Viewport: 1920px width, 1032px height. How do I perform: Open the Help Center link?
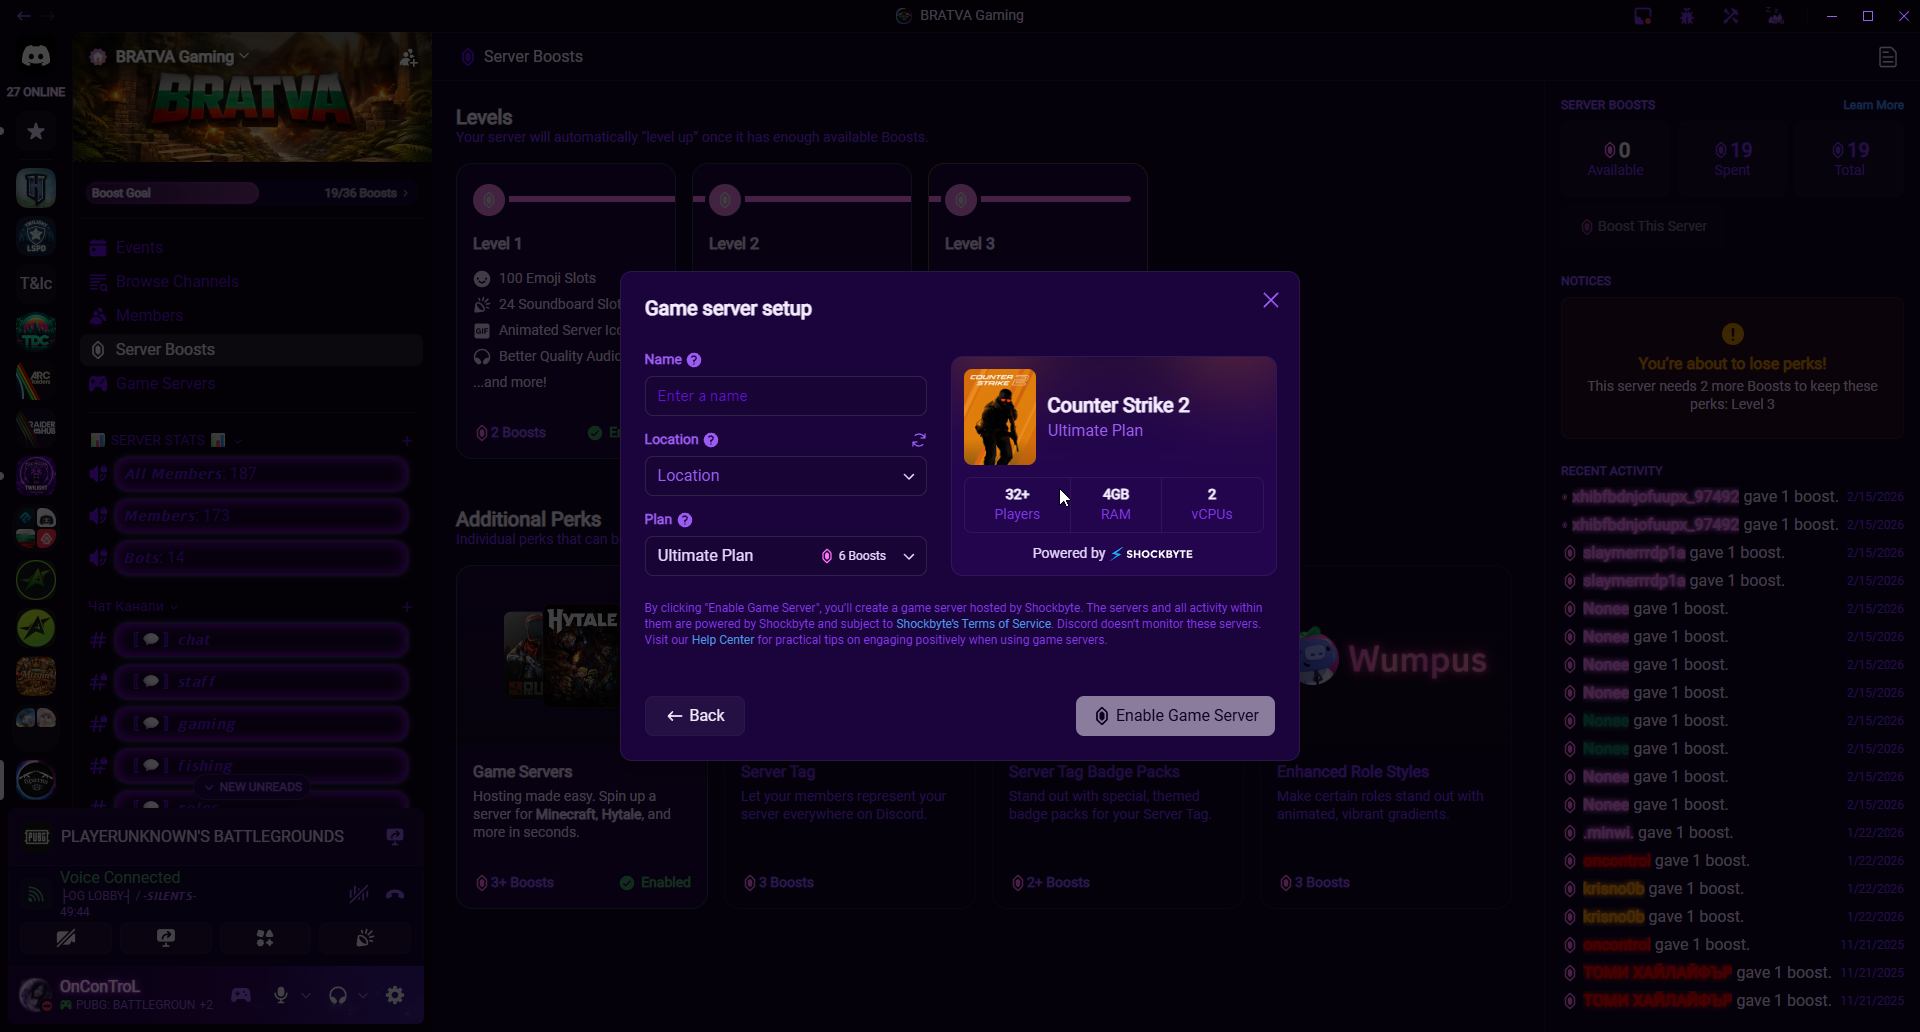(723, 640)
